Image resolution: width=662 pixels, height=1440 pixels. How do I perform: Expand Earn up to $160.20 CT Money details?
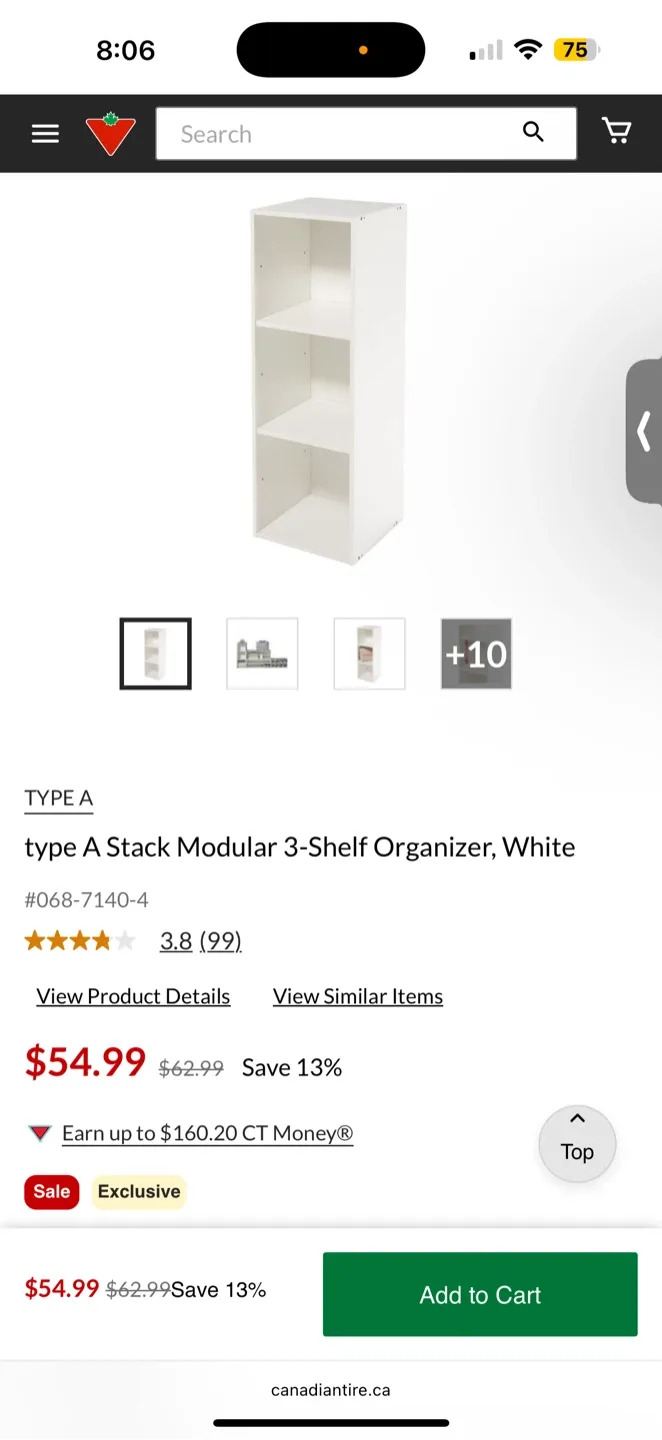pos(207,1133)
